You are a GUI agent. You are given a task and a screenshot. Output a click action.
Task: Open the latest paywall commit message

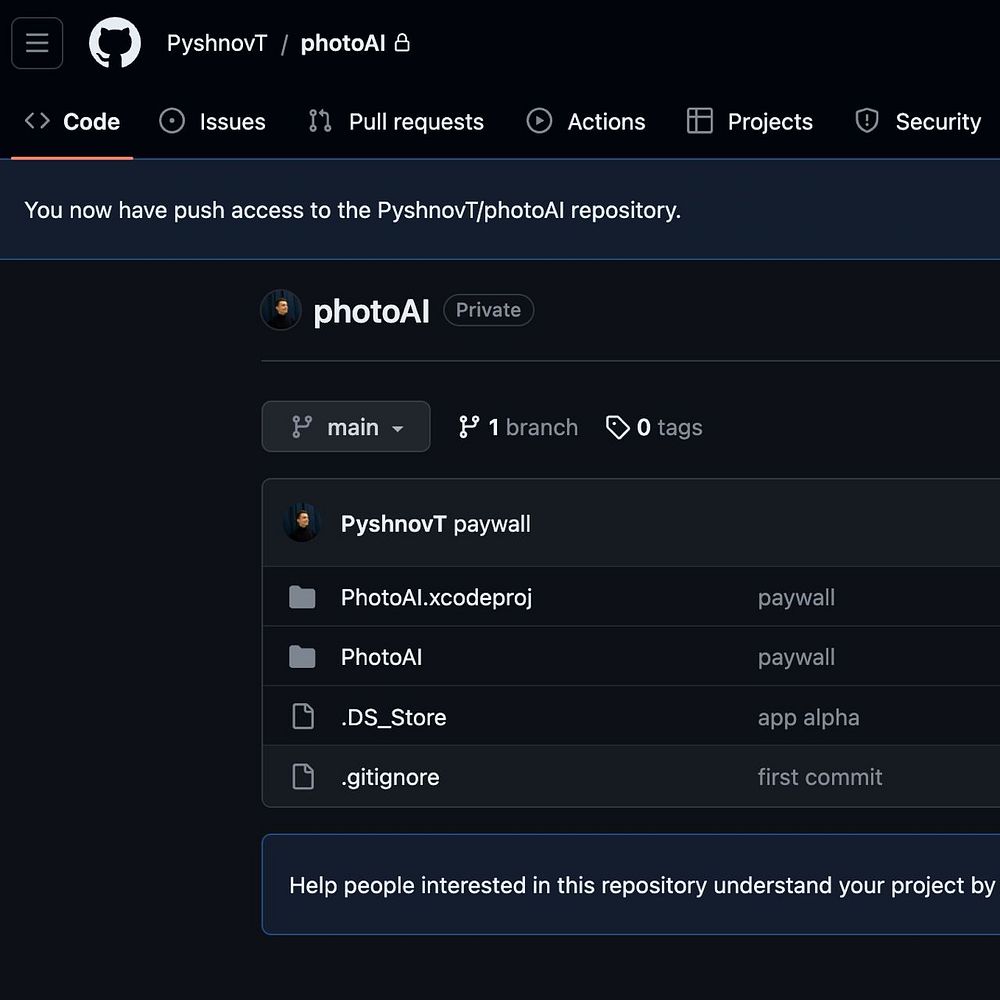pyautogui.click(x=492, y=524)
